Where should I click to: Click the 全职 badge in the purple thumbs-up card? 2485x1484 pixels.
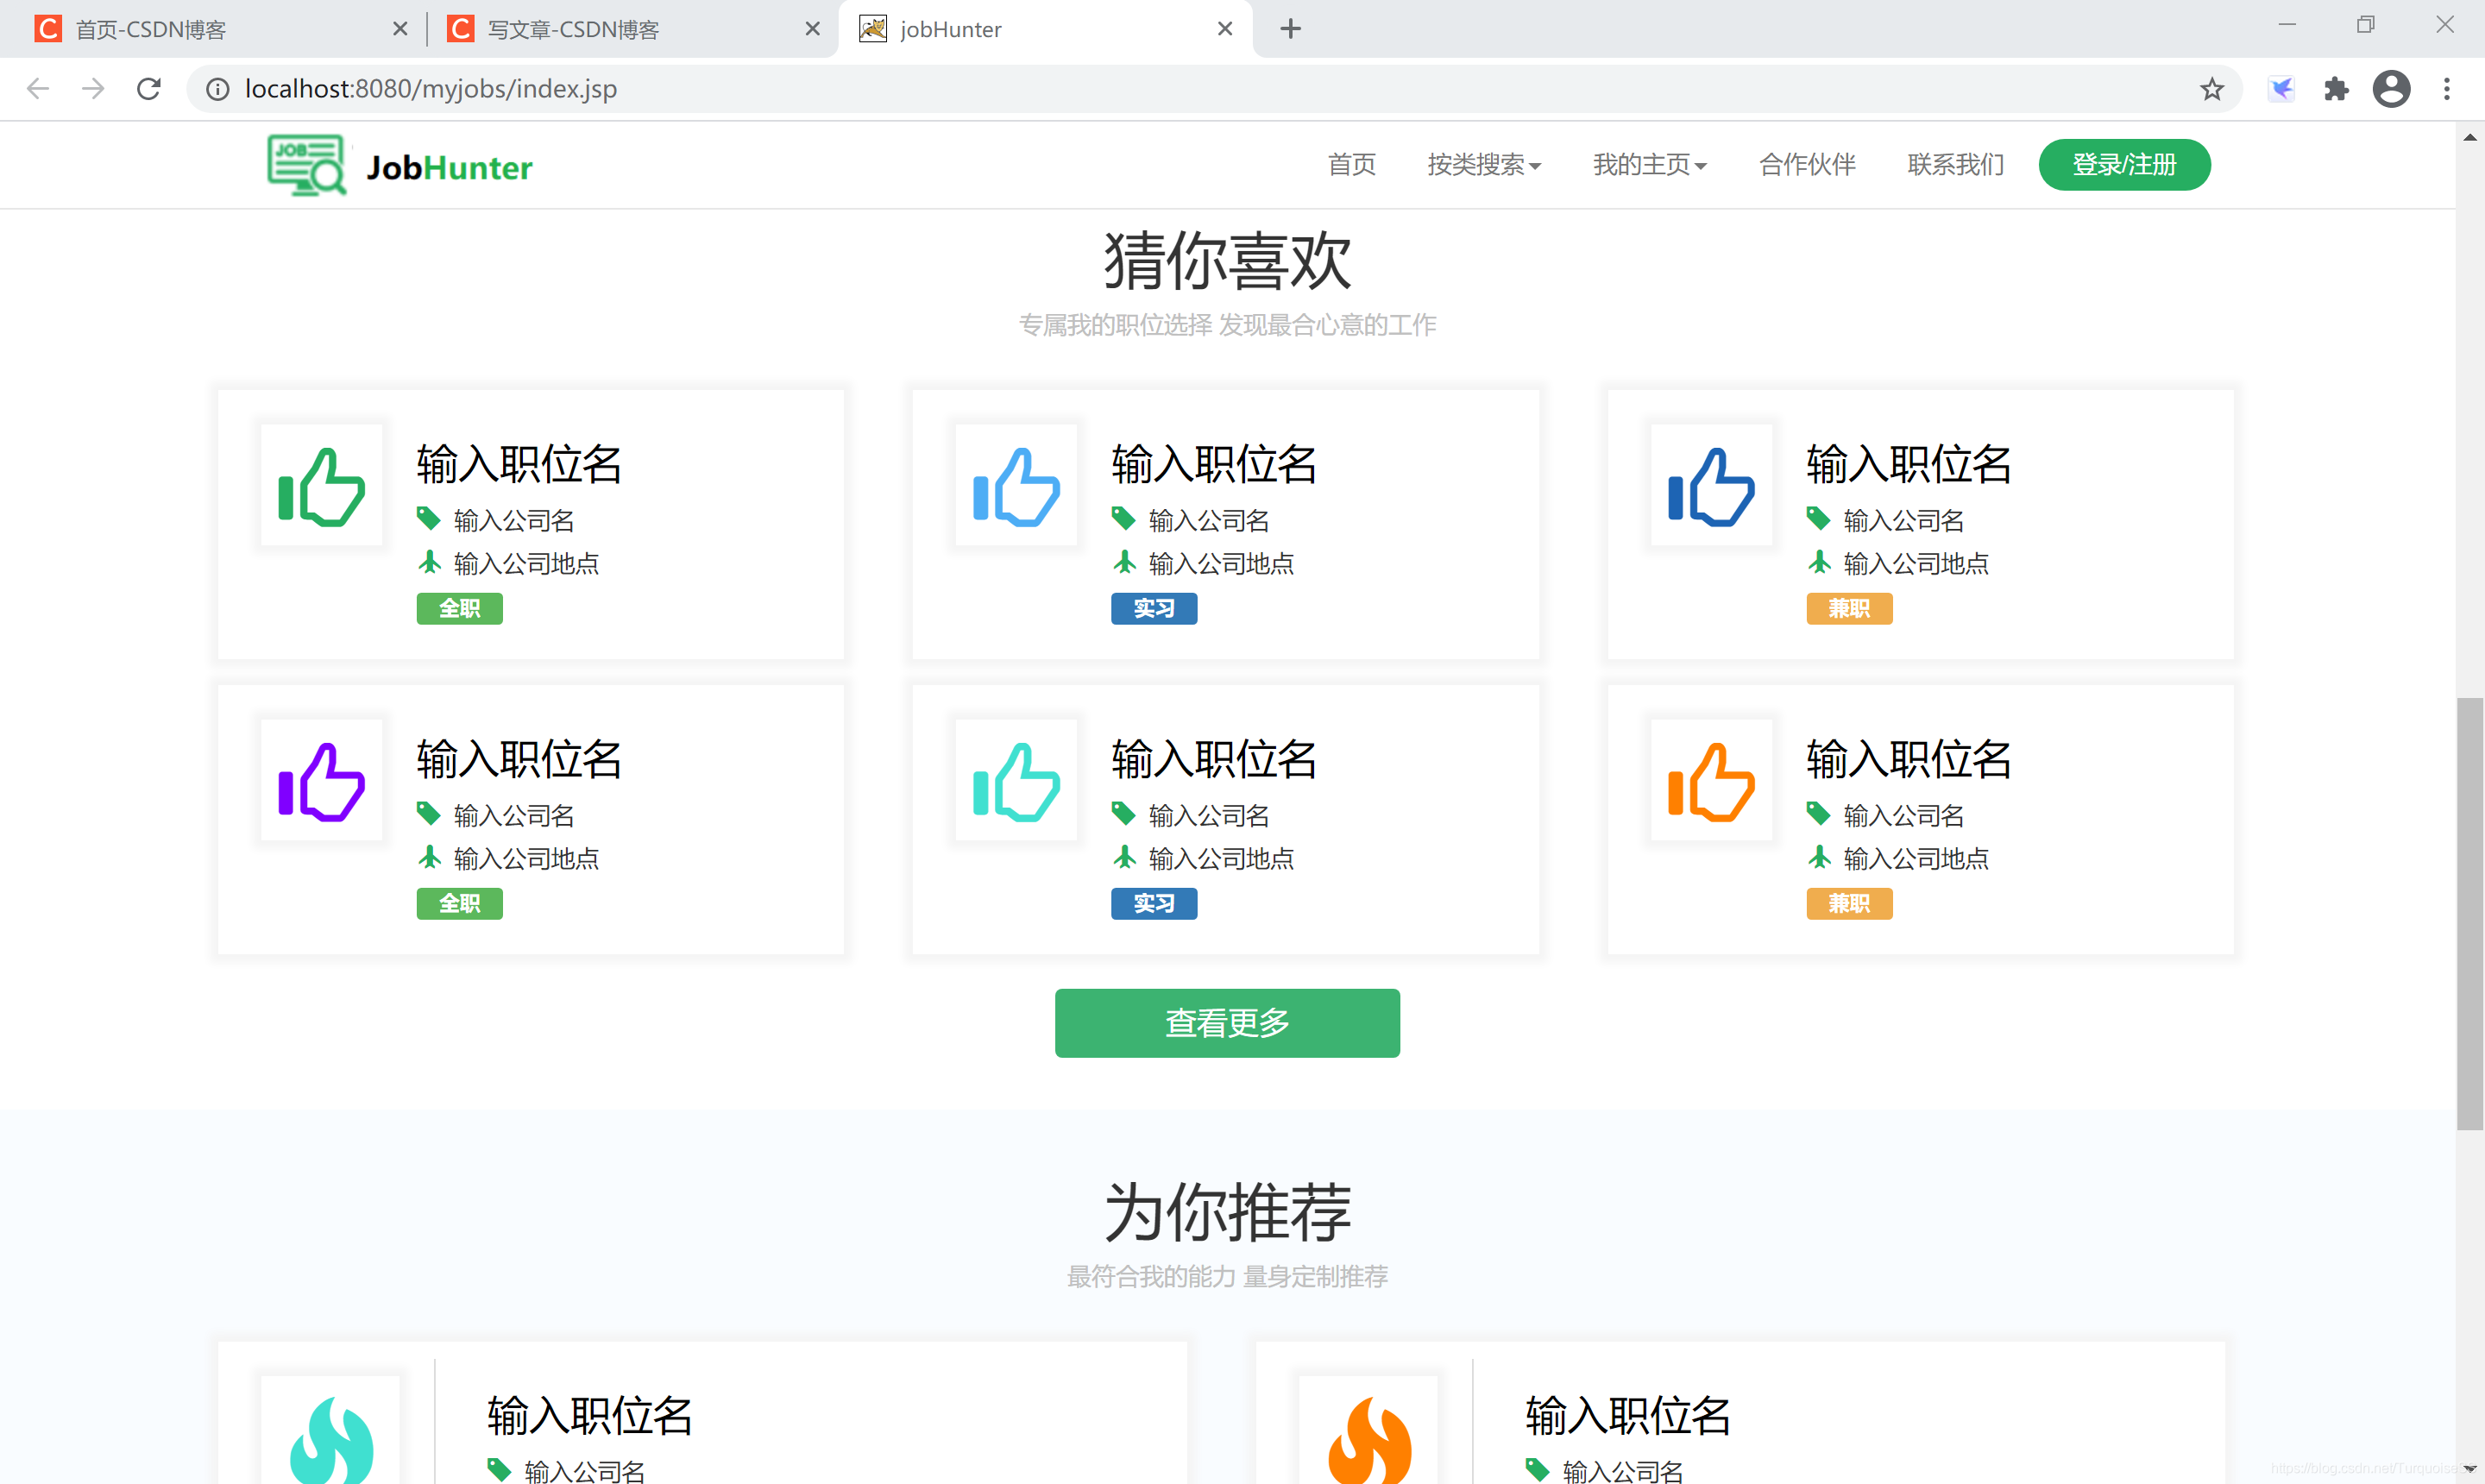point(459,903)
